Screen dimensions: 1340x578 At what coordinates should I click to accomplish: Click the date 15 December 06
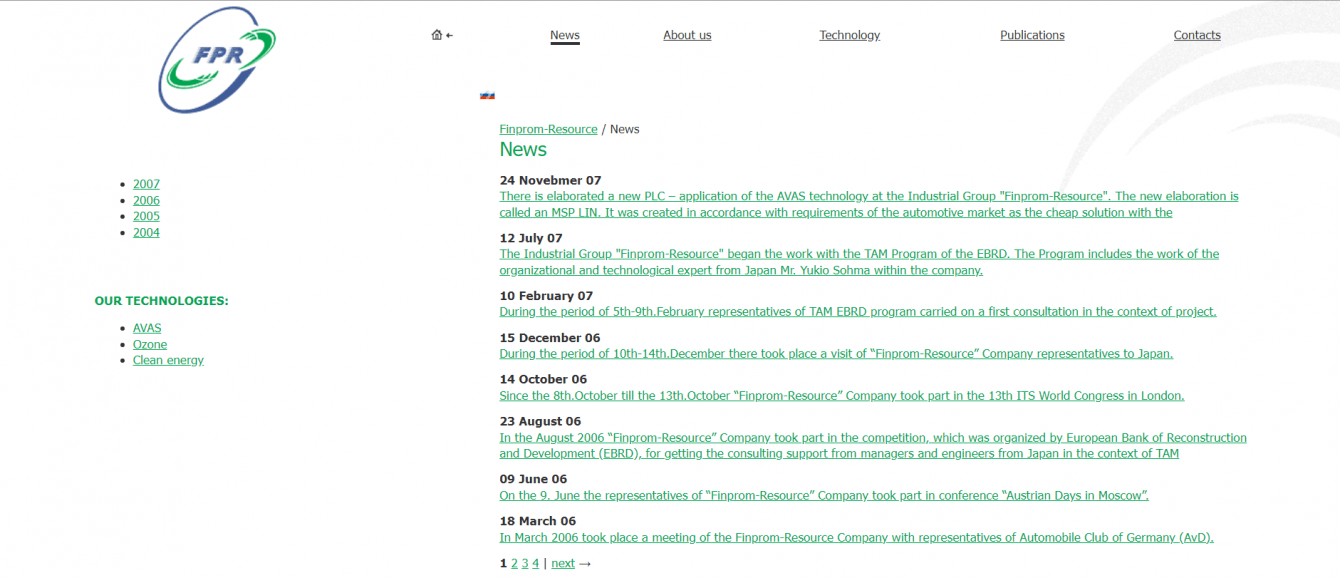[x=550, y=339]
